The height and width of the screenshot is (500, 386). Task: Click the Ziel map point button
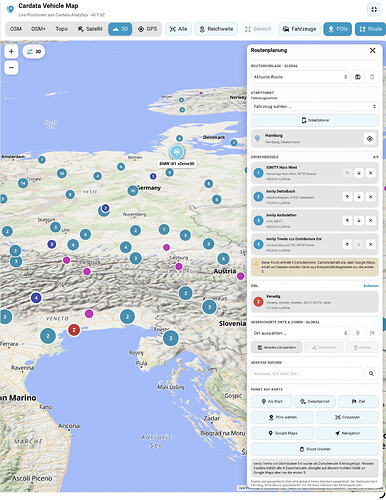point(358,401)
